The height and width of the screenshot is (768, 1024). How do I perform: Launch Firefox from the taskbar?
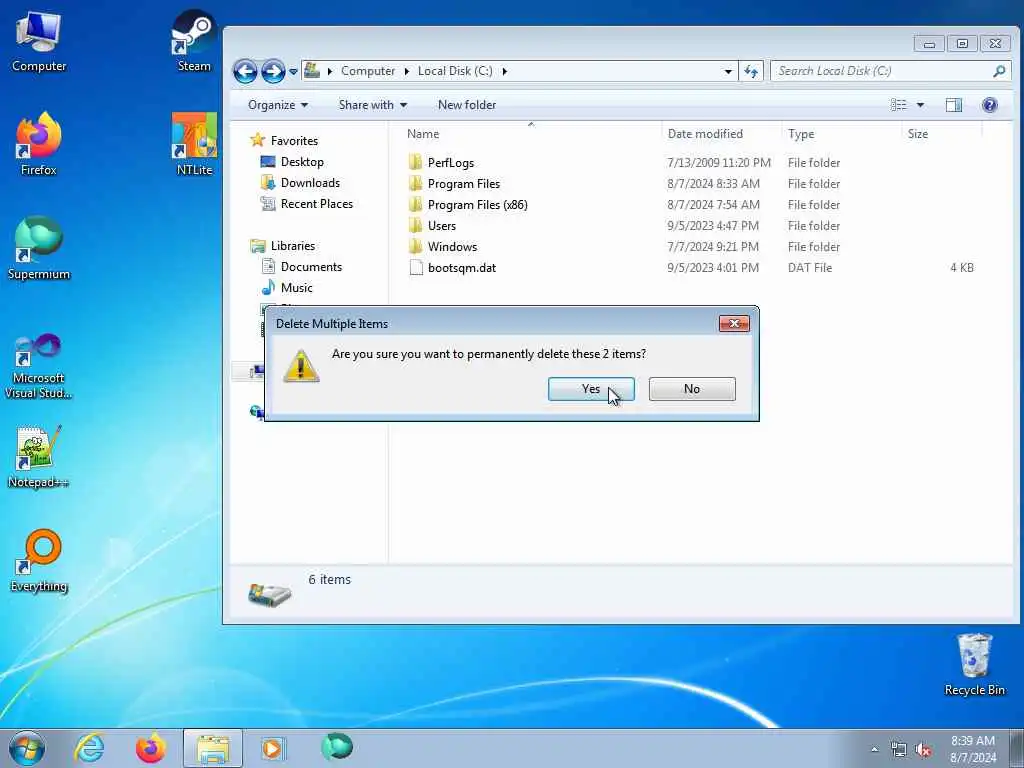pos(150,748)
